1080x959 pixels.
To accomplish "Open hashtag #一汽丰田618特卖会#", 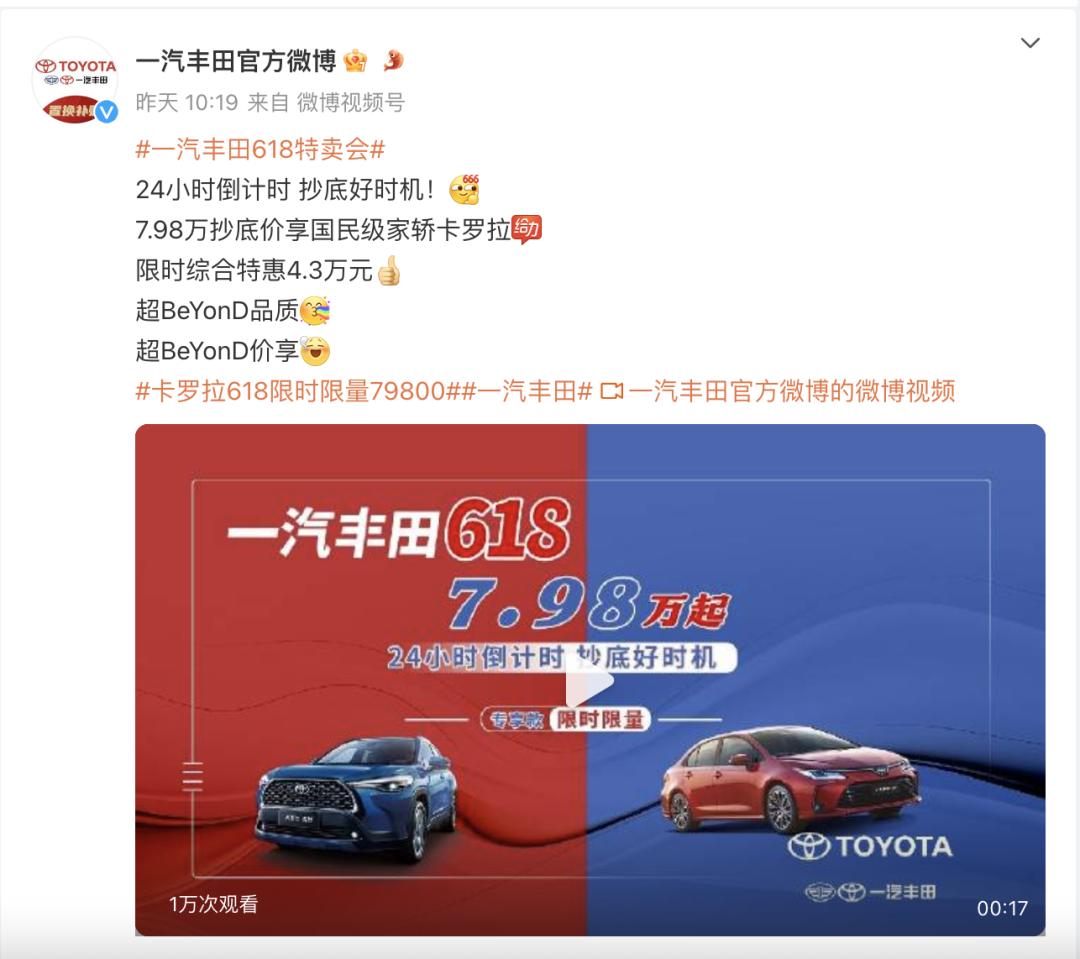I will 260,149.
